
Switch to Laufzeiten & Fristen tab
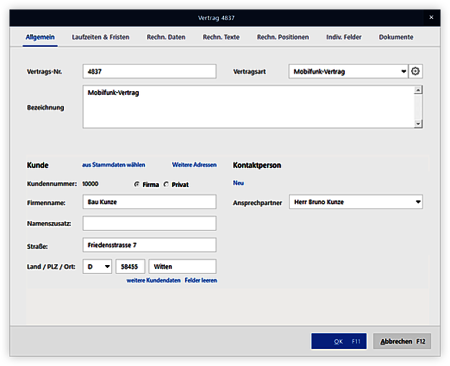[100, 37]
